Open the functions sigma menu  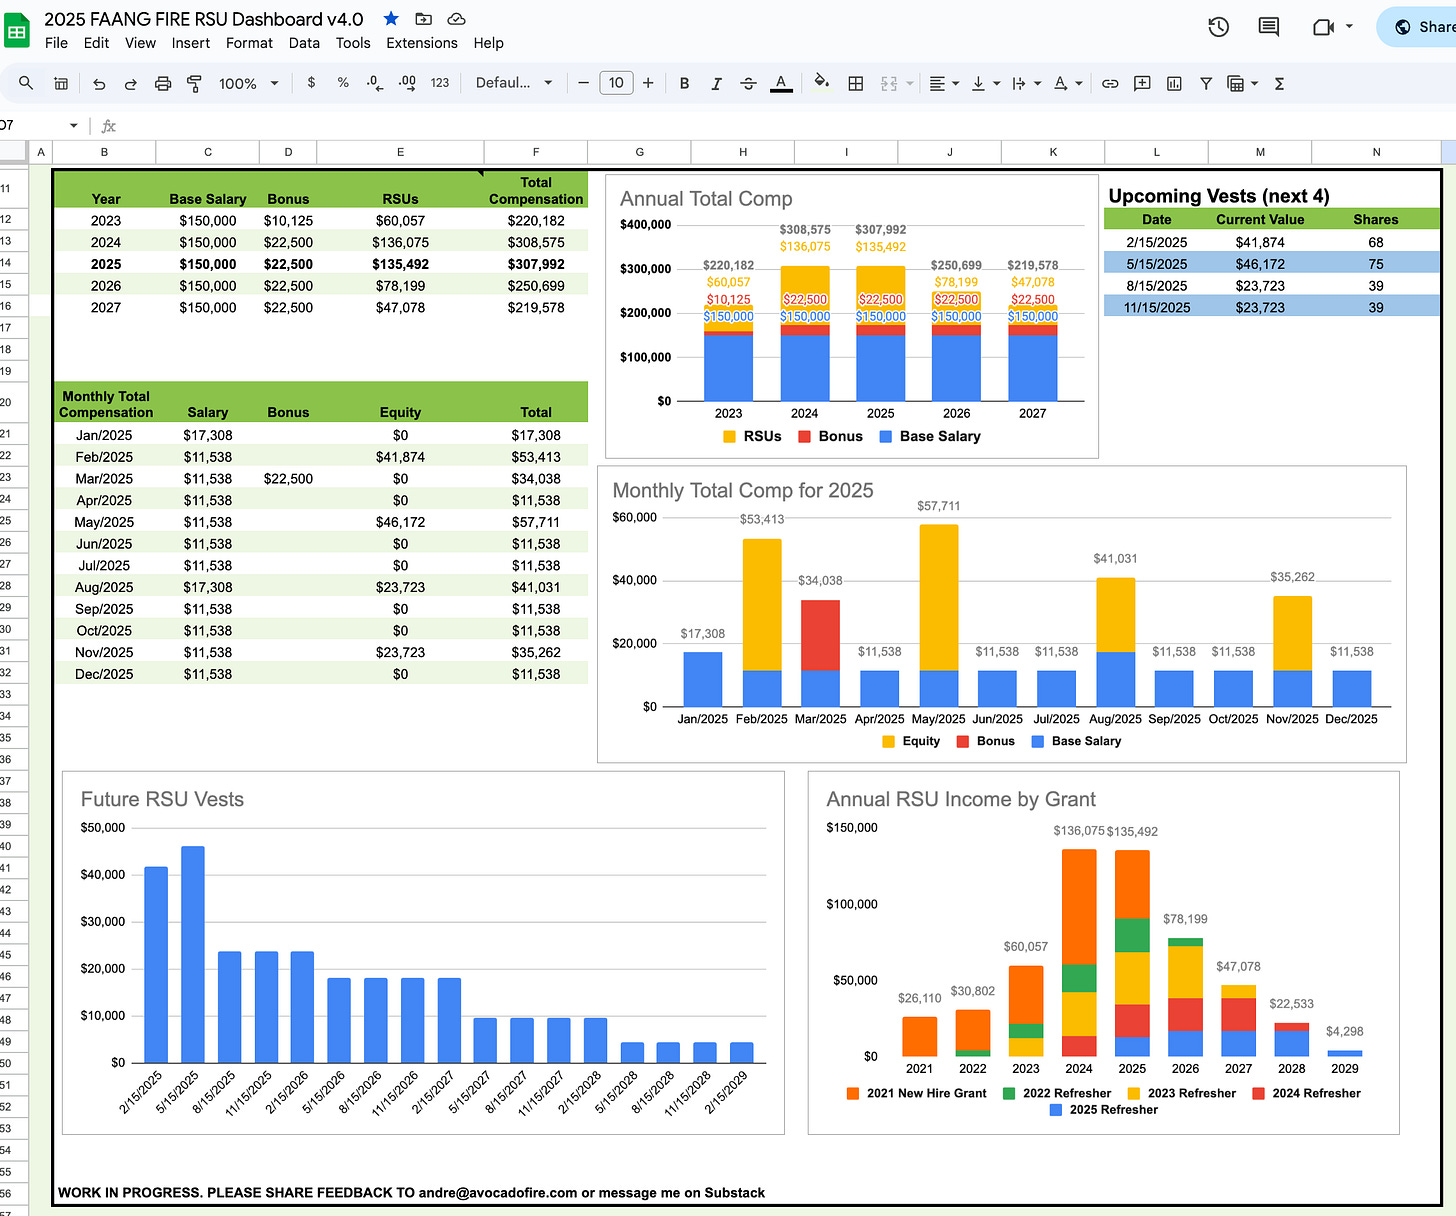tap(1279, 84)
